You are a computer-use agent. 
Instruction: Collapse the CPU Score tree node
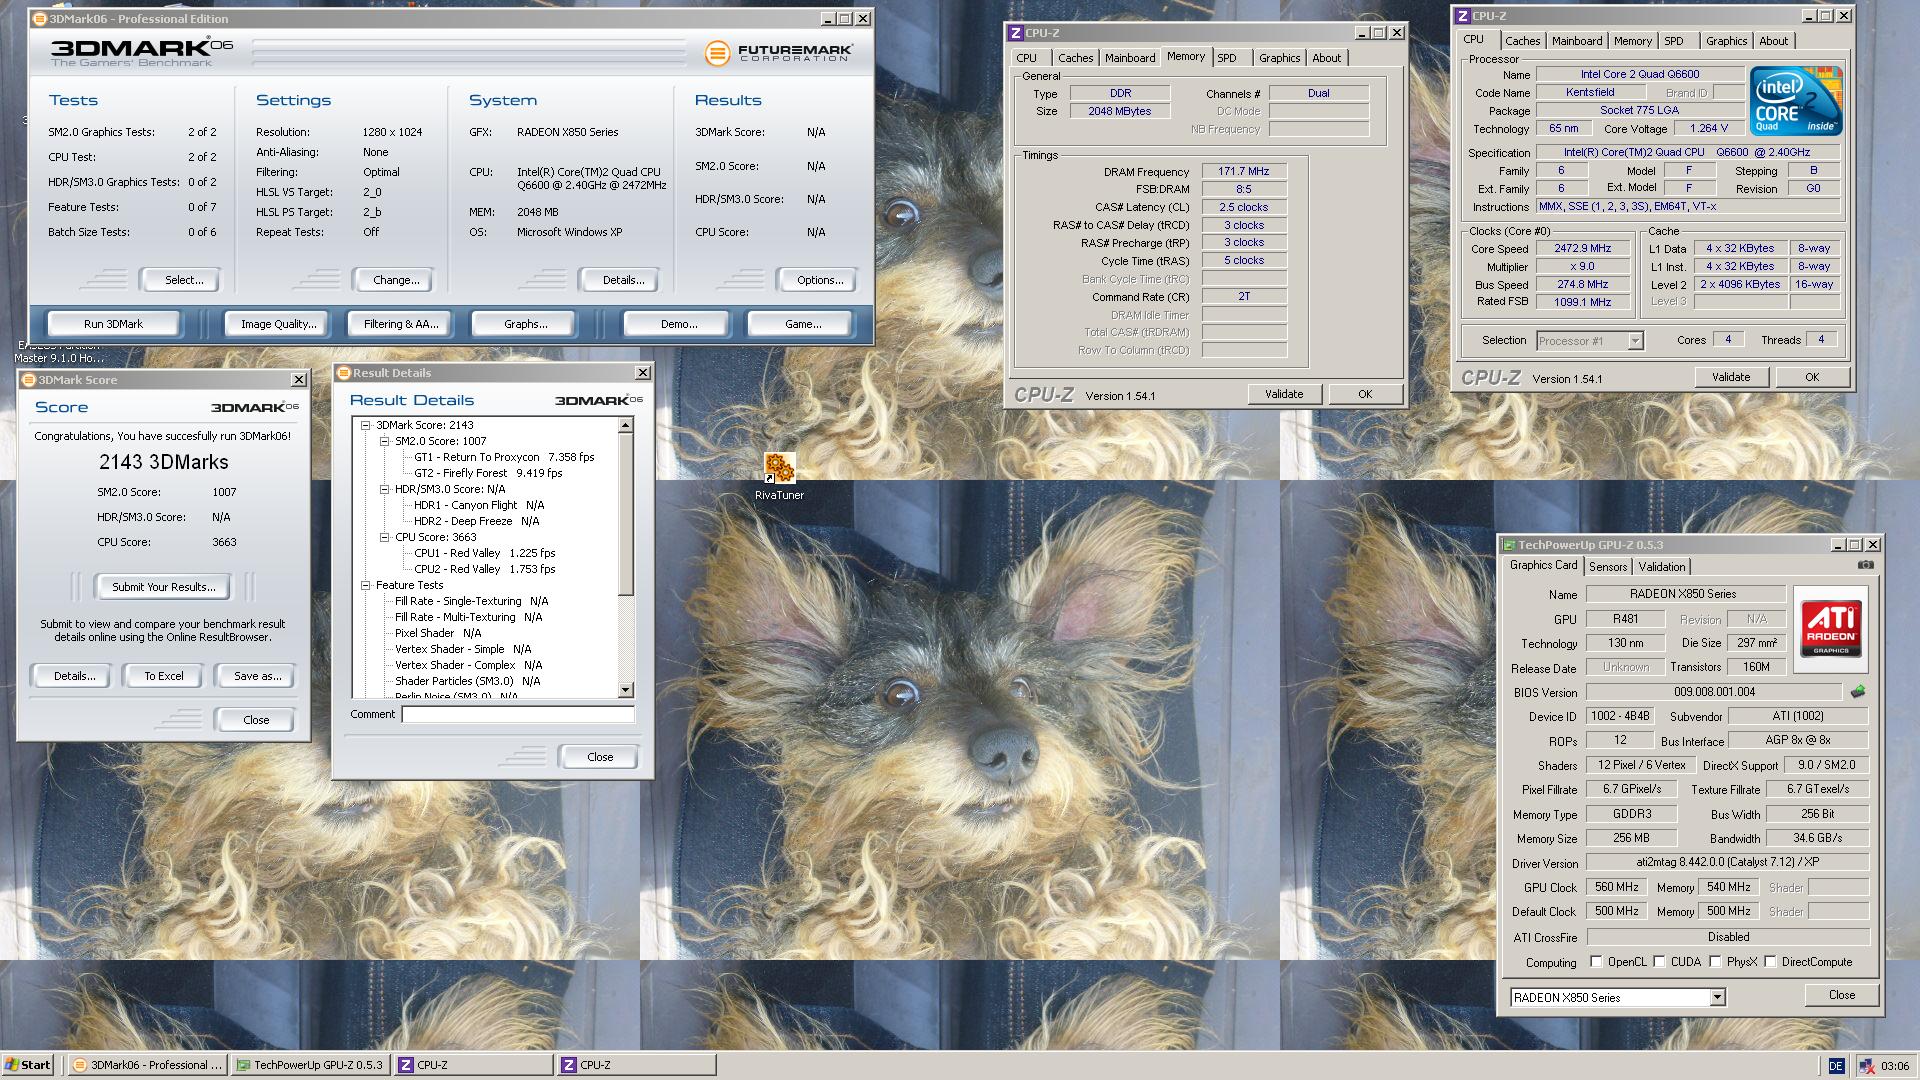coord(384,537)
